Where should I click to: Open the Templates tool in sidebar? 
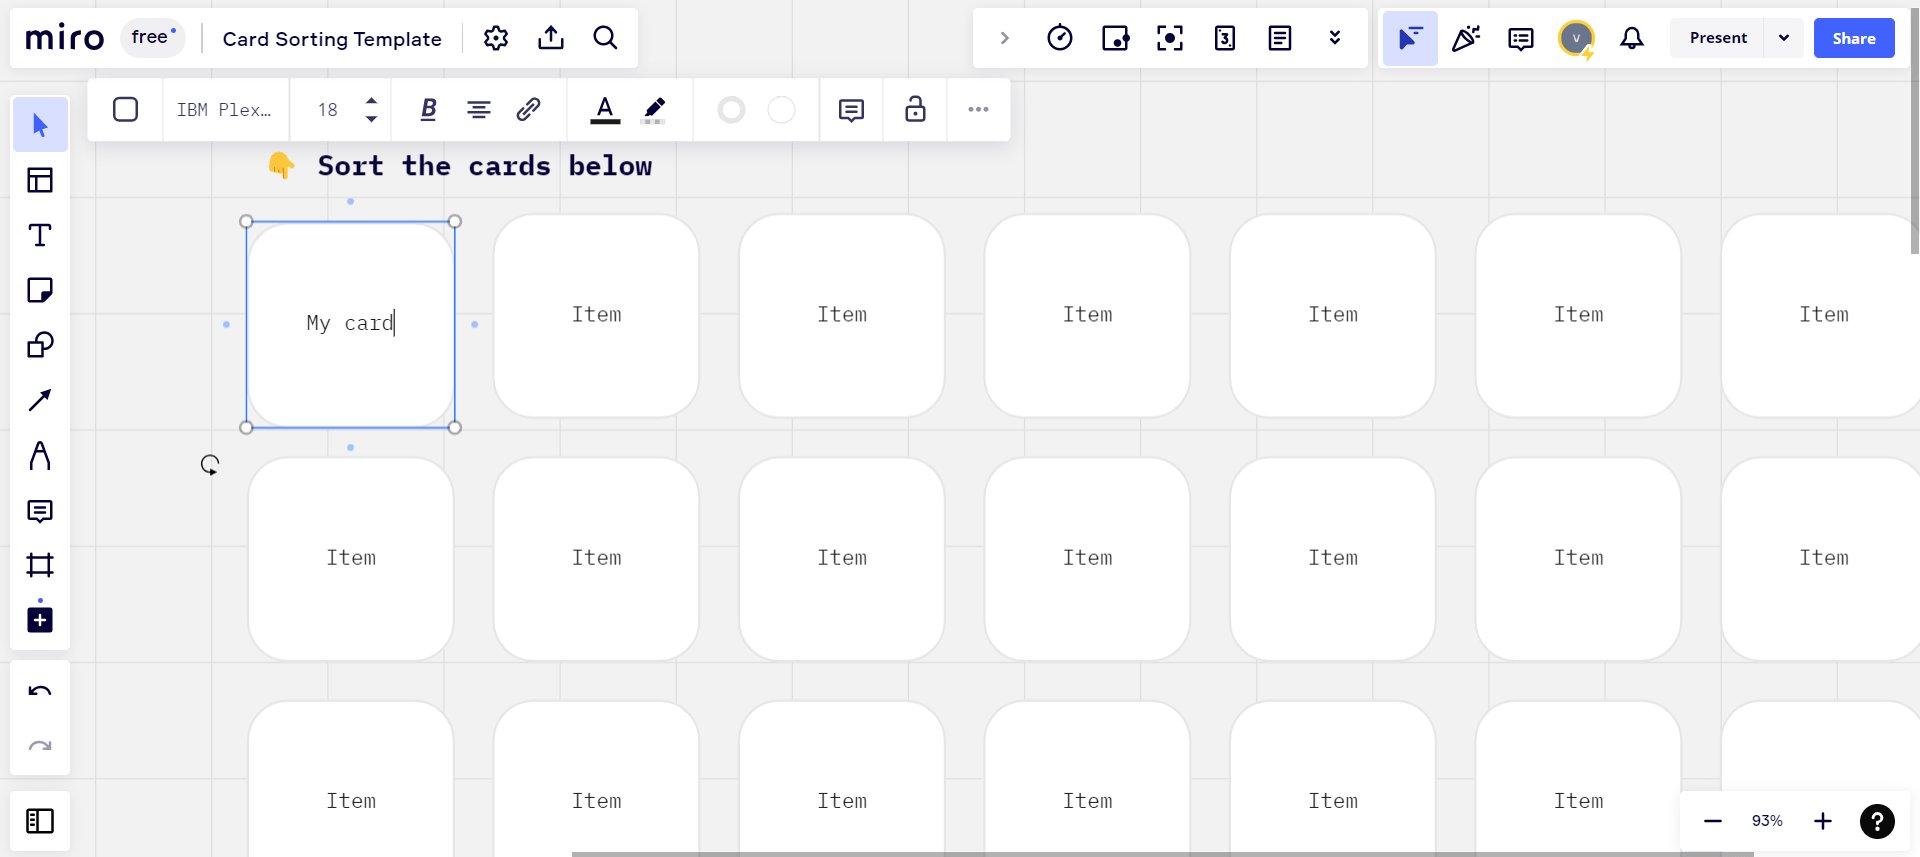[40, 180]
